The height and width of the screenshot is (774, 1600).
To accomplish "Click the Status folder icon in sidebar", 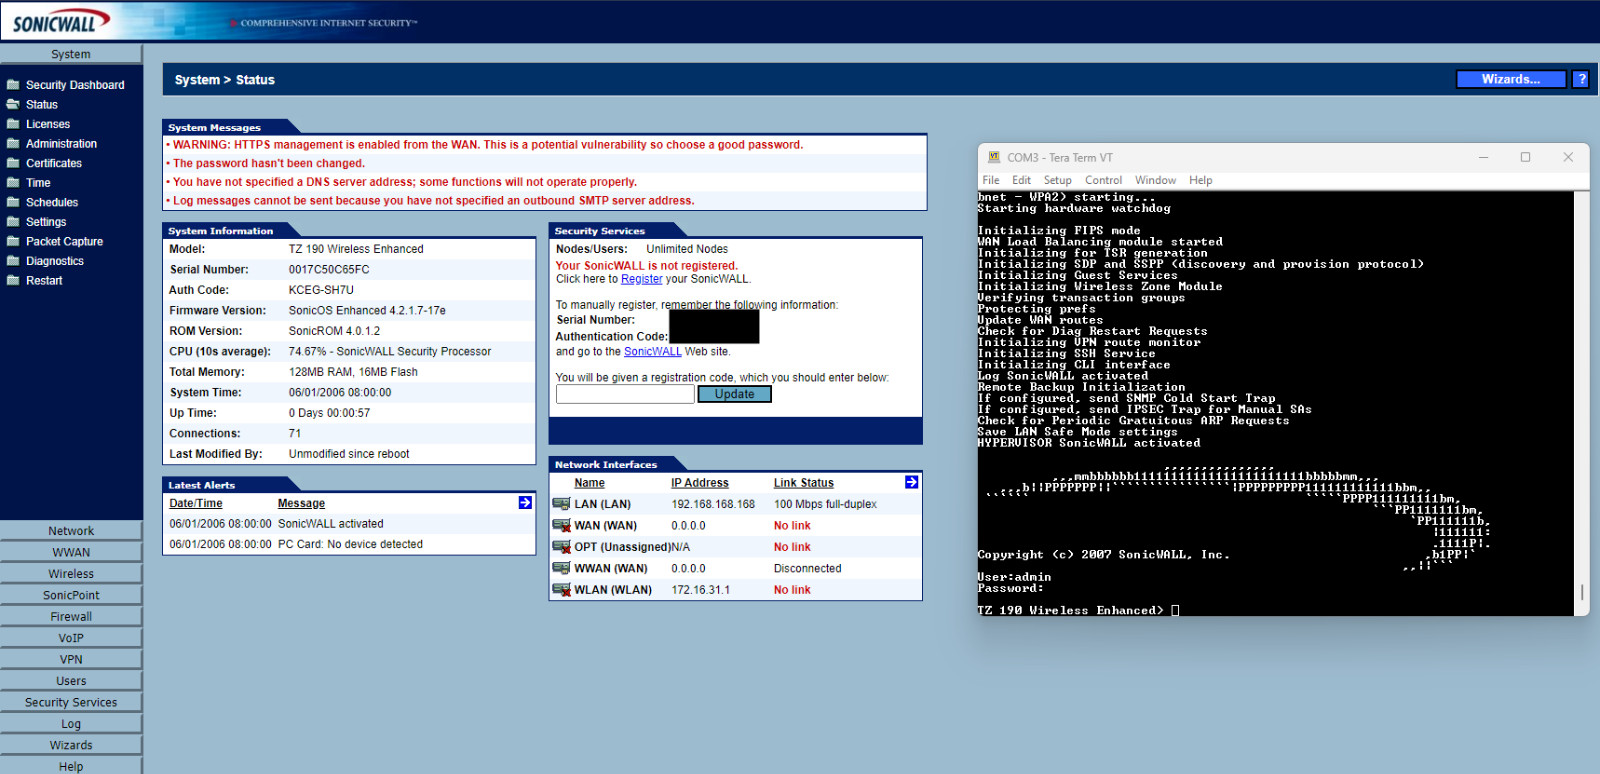I will pyautogui.click(x=13, y=104).
